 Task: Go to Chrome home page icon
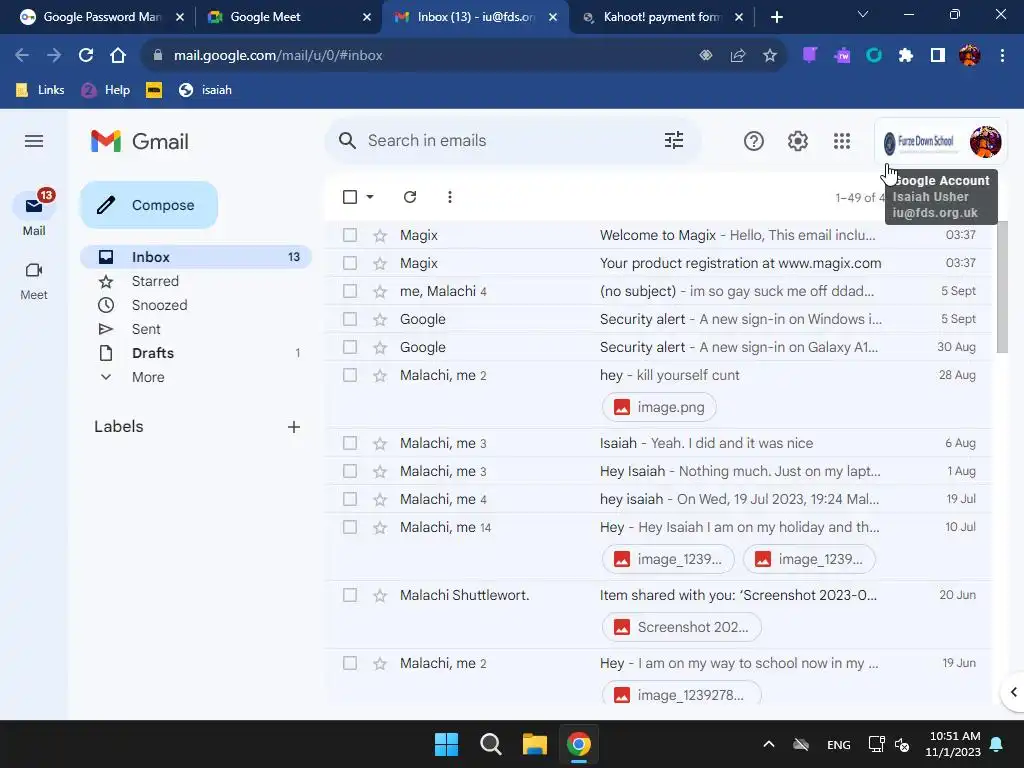tap(118, 56)
